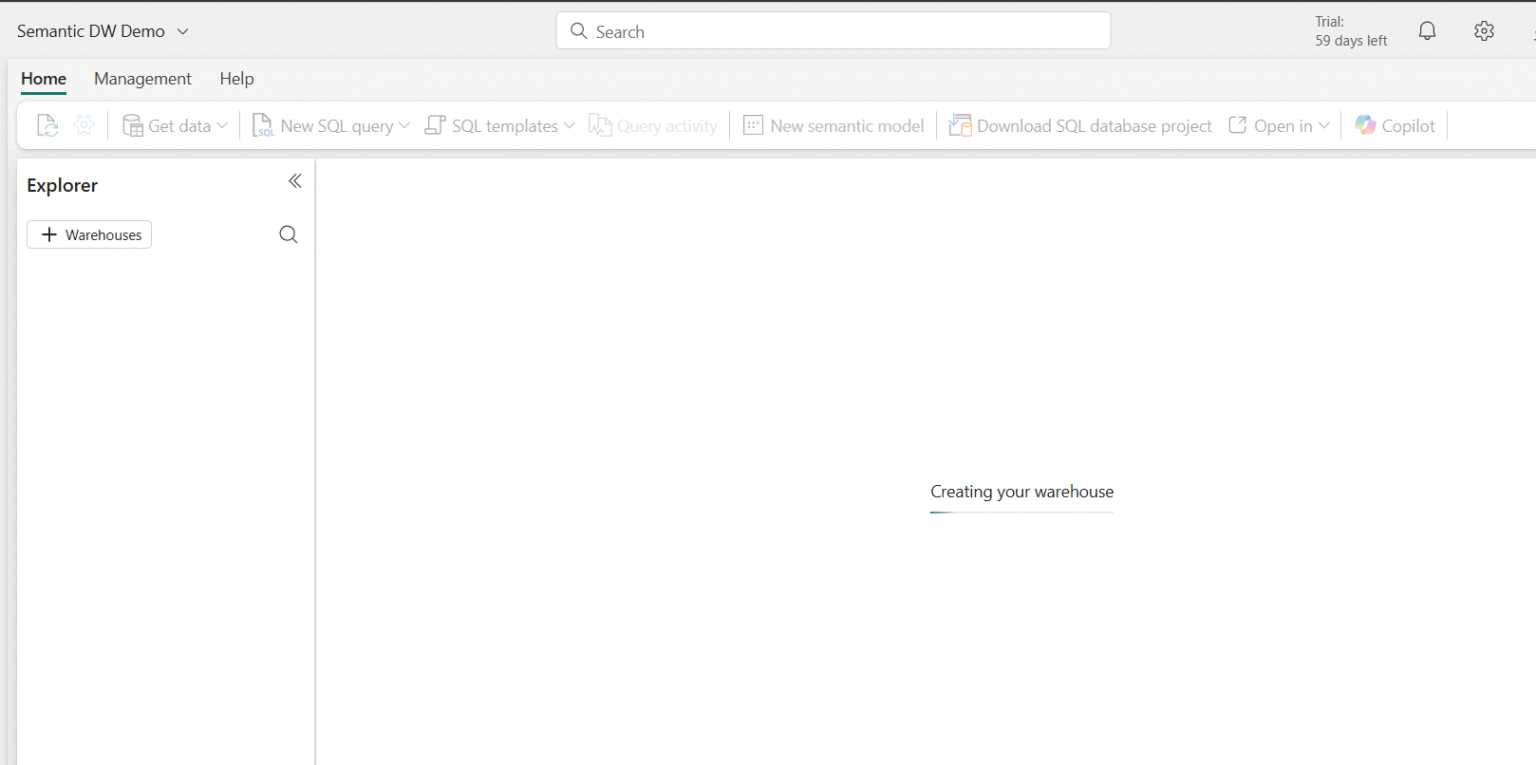
Task: Click the add Warehouses button
Action: [89, 235]
